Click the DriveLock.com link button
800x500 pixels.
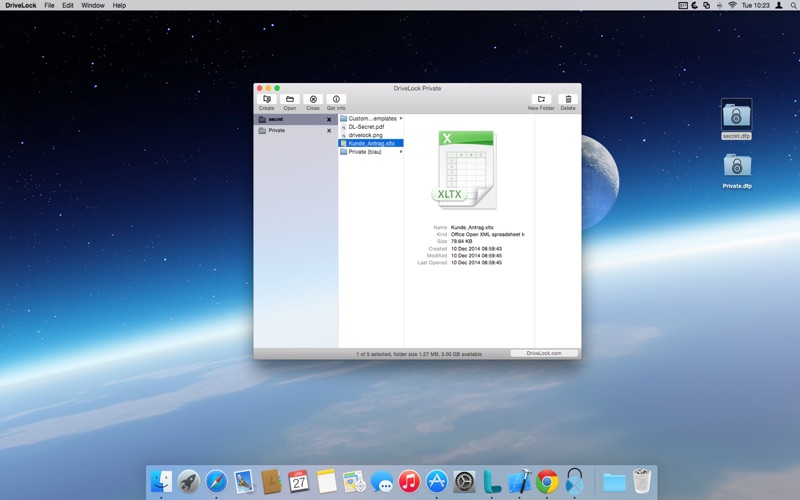point(544,353)
